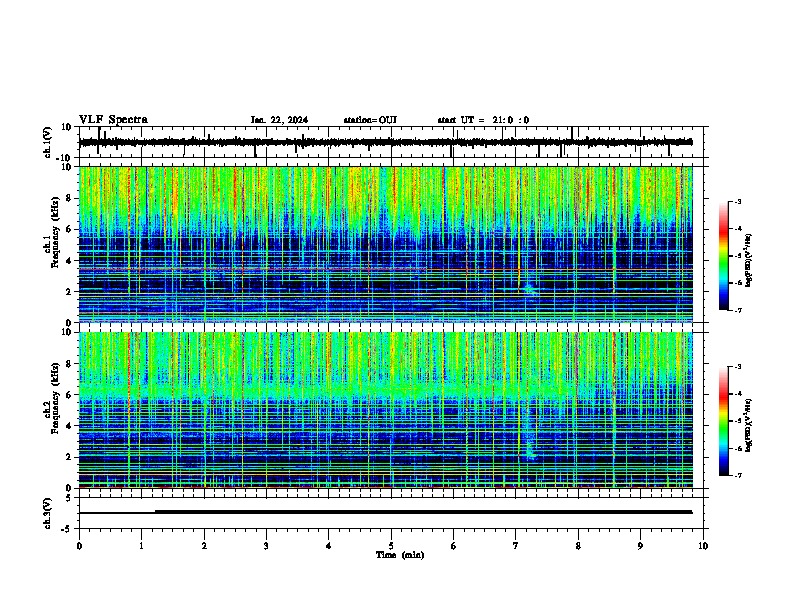Click the time axis tick label "2"
Screen dimensions: 792x612
204,546
